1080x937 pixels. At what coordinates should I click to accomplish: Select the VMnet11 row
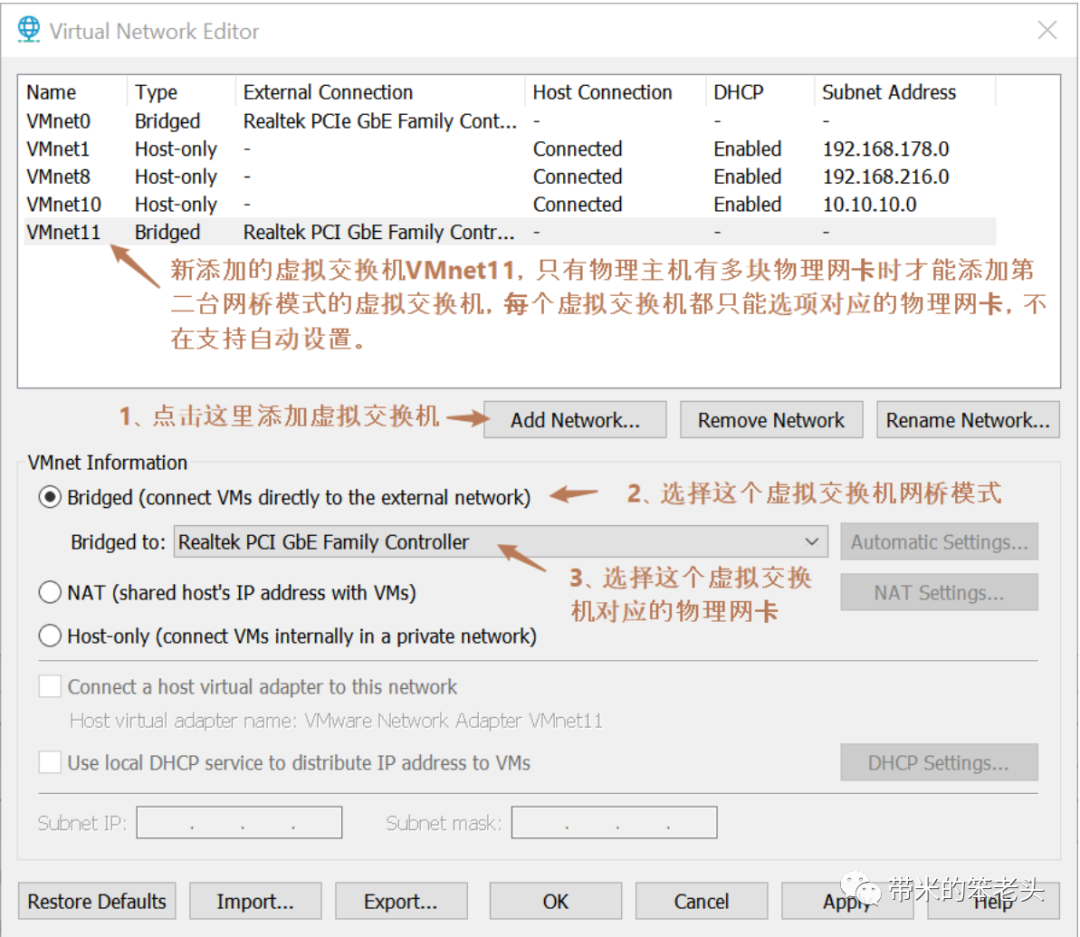pos(510,232)
